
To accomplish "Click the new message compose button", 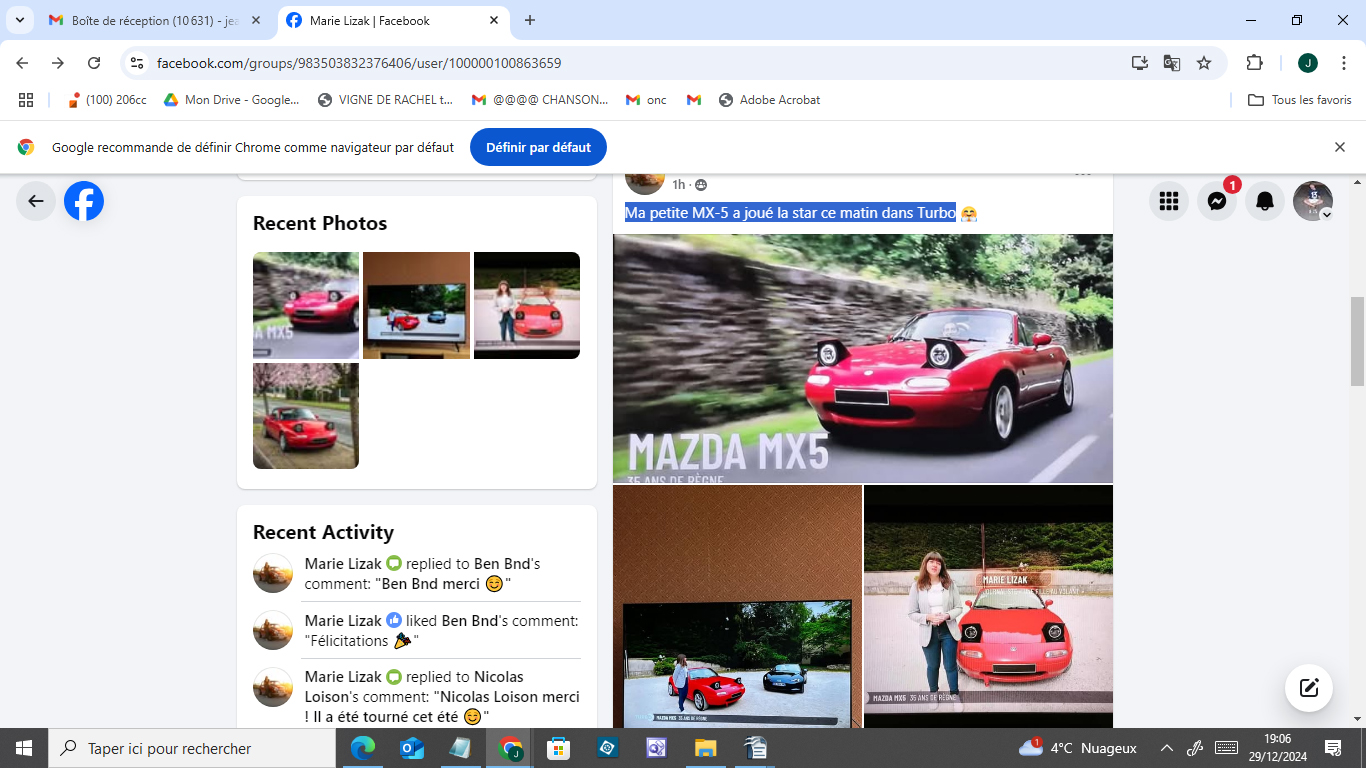I will pos(1309,688).
